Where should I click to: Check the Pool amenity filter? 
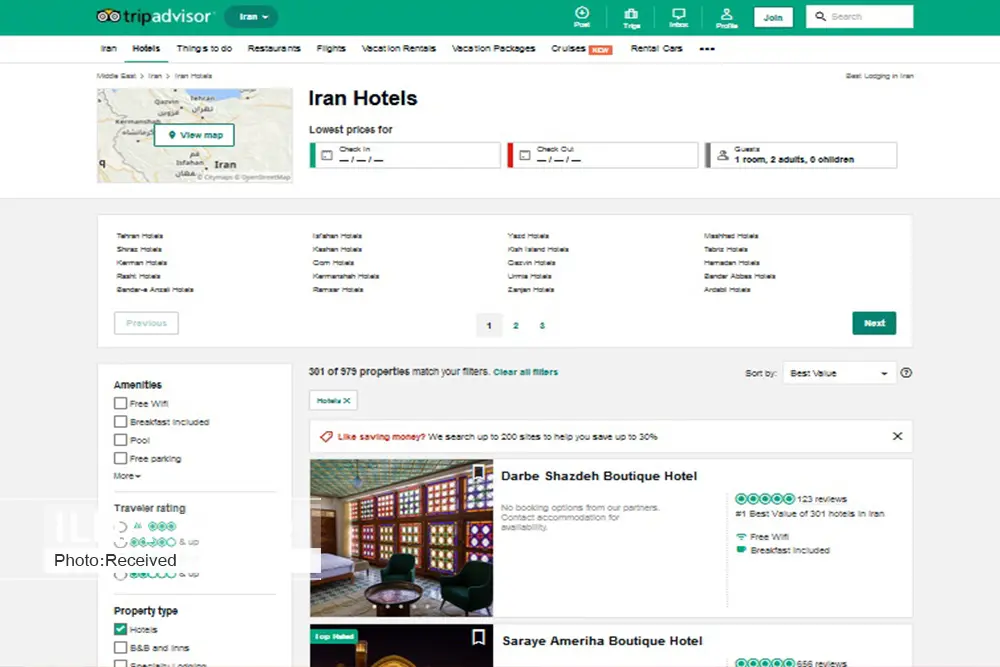point(121,440)
